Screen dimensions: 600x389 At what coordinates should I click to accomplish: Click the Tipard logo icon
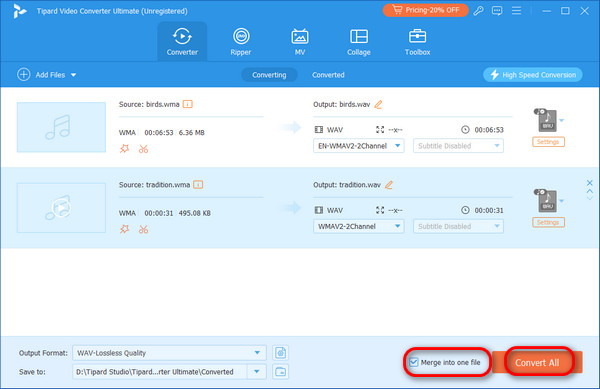pos(19,11)
